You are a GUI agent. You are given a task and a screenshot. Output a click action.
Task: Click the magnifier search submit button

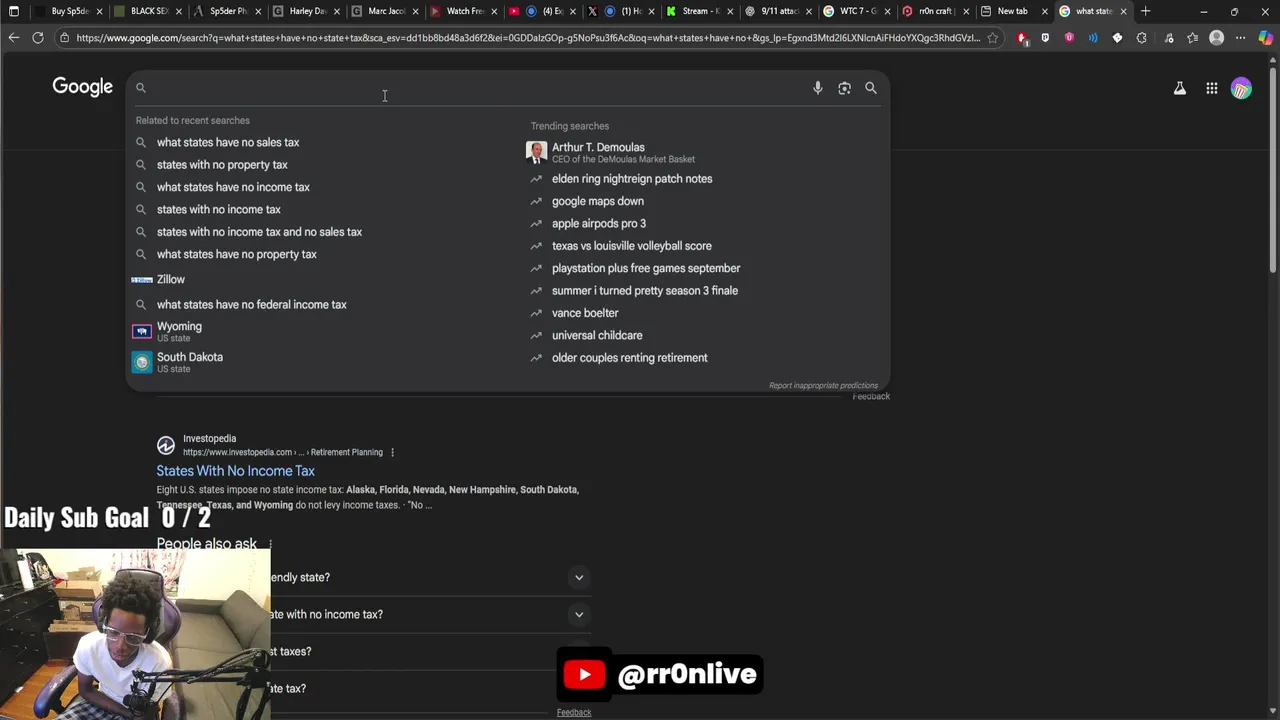coord(871,88)
